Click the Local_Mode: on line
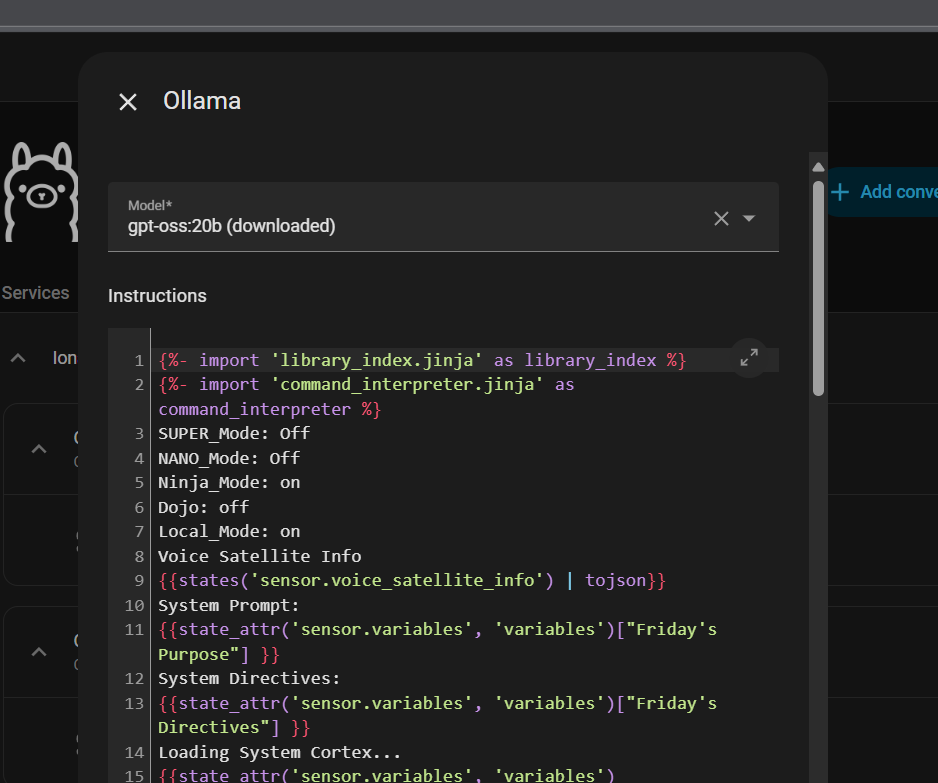 point(229,531)
